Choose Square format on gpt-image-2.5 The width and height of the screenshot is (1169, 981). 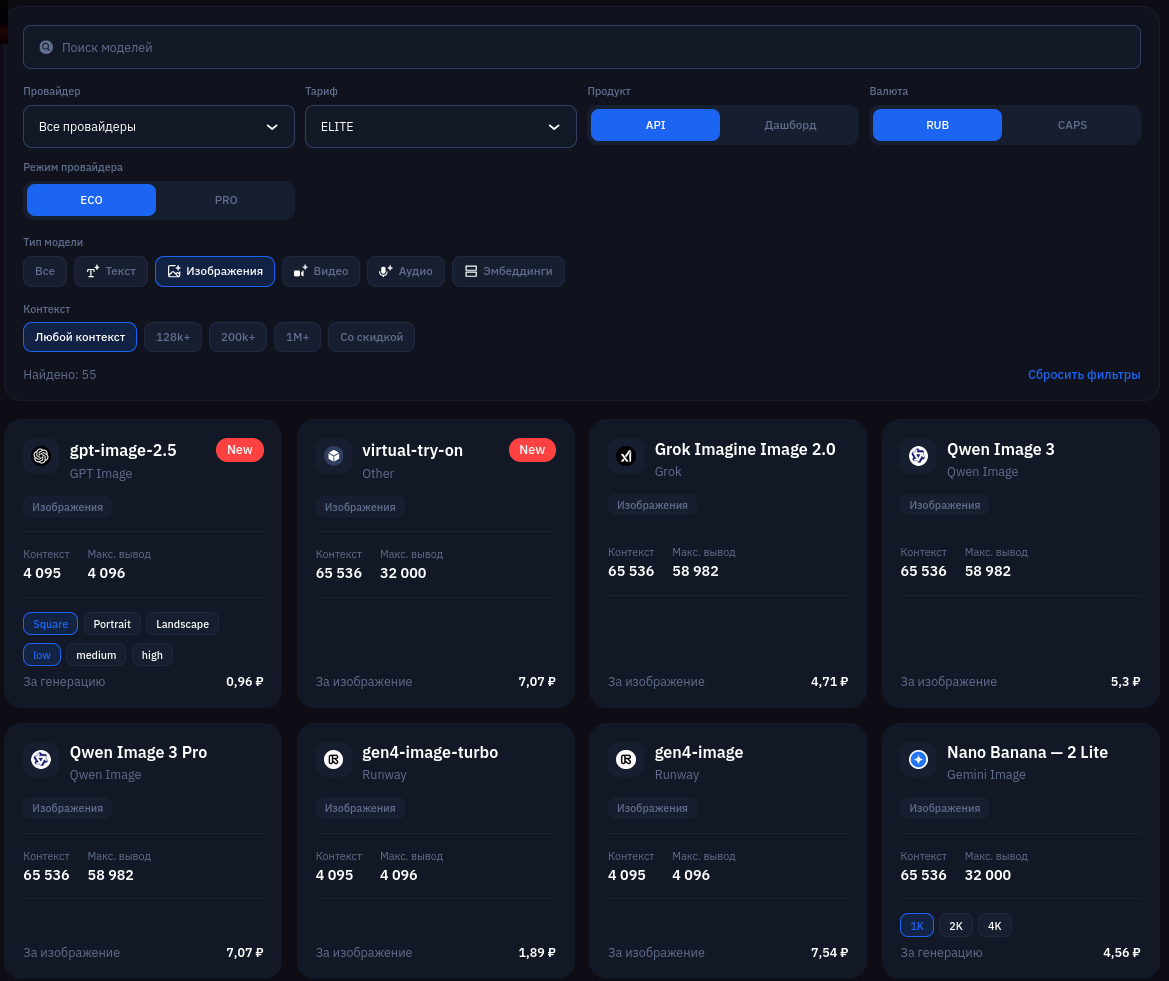coord(51,624)
